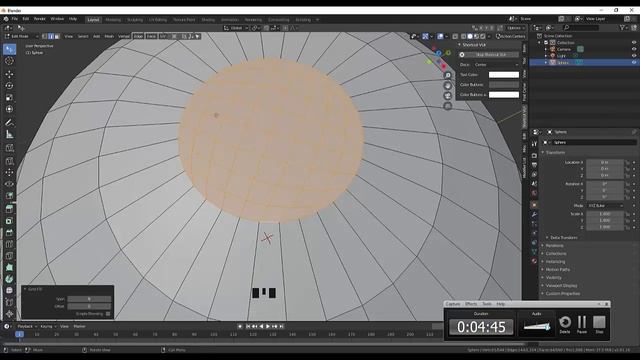Screen dimensions: 640x360
Task: Expand the Relations panel
Action: click(554, 246)
